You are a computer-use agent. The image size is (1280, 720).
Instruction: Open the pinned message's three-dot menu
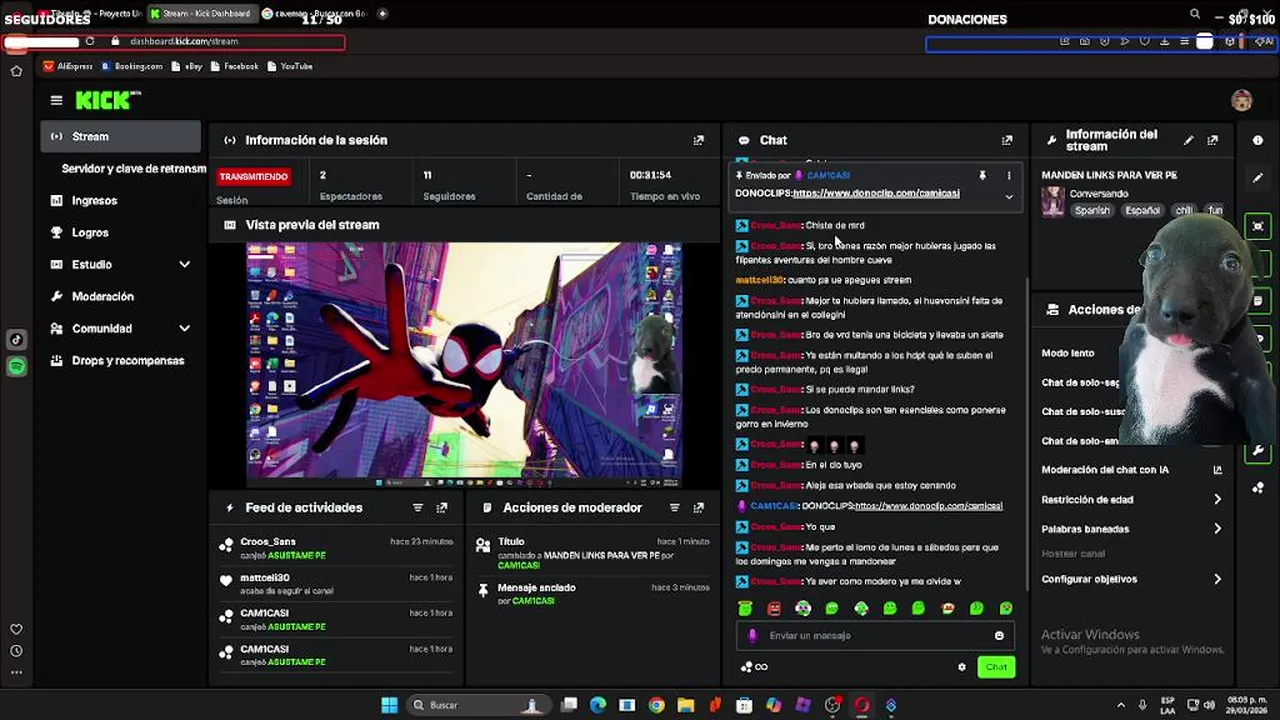(1008, 176)
